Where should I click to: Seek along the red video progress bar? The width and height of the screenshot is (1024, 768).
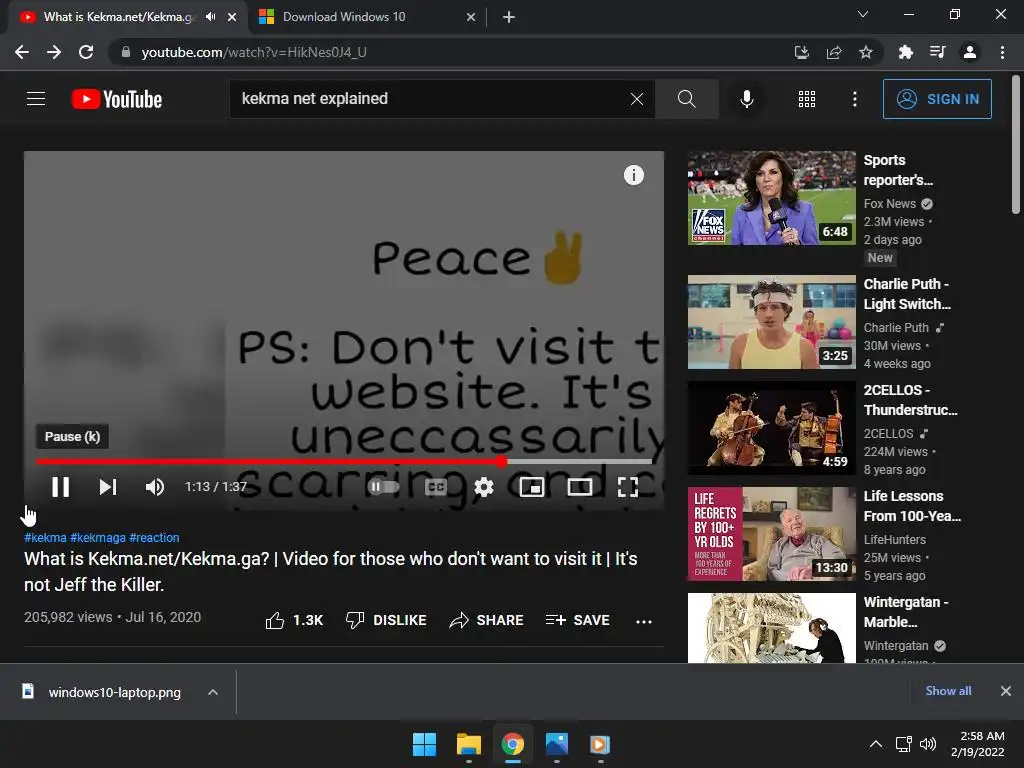(344, 462)
